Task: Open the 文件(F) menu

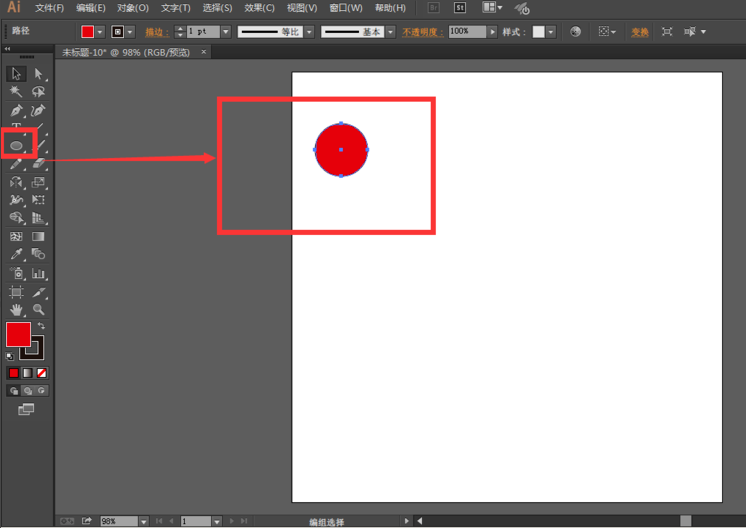Action: (49, 8)
